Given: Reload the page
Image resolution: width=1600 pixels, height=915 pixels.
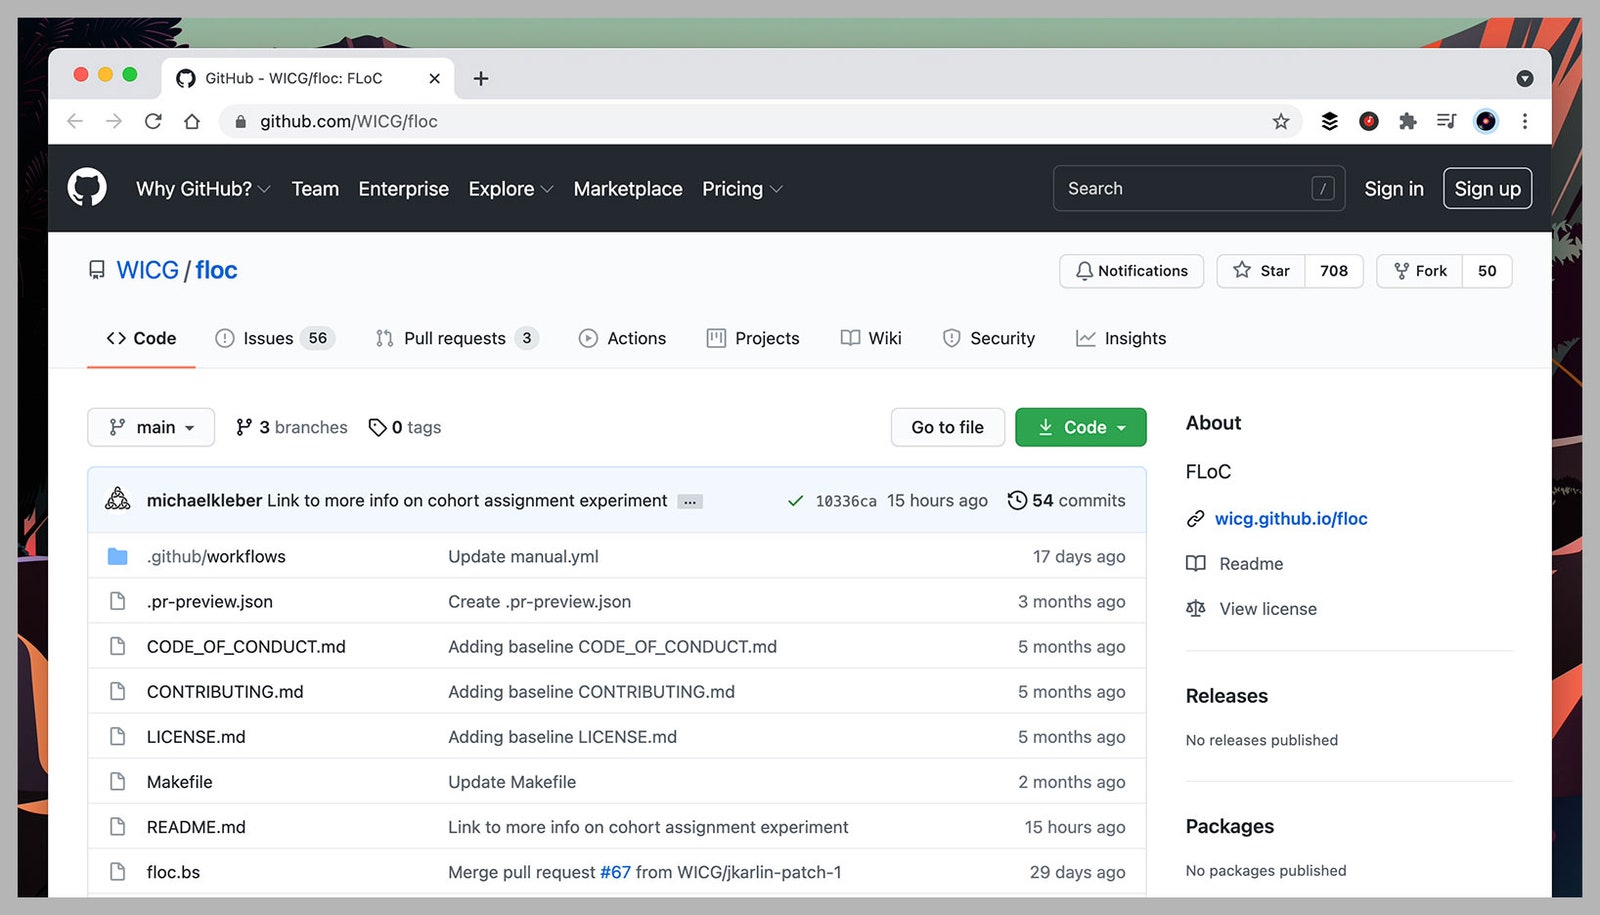Looking at the screenshot, I should tap(153, 121).
